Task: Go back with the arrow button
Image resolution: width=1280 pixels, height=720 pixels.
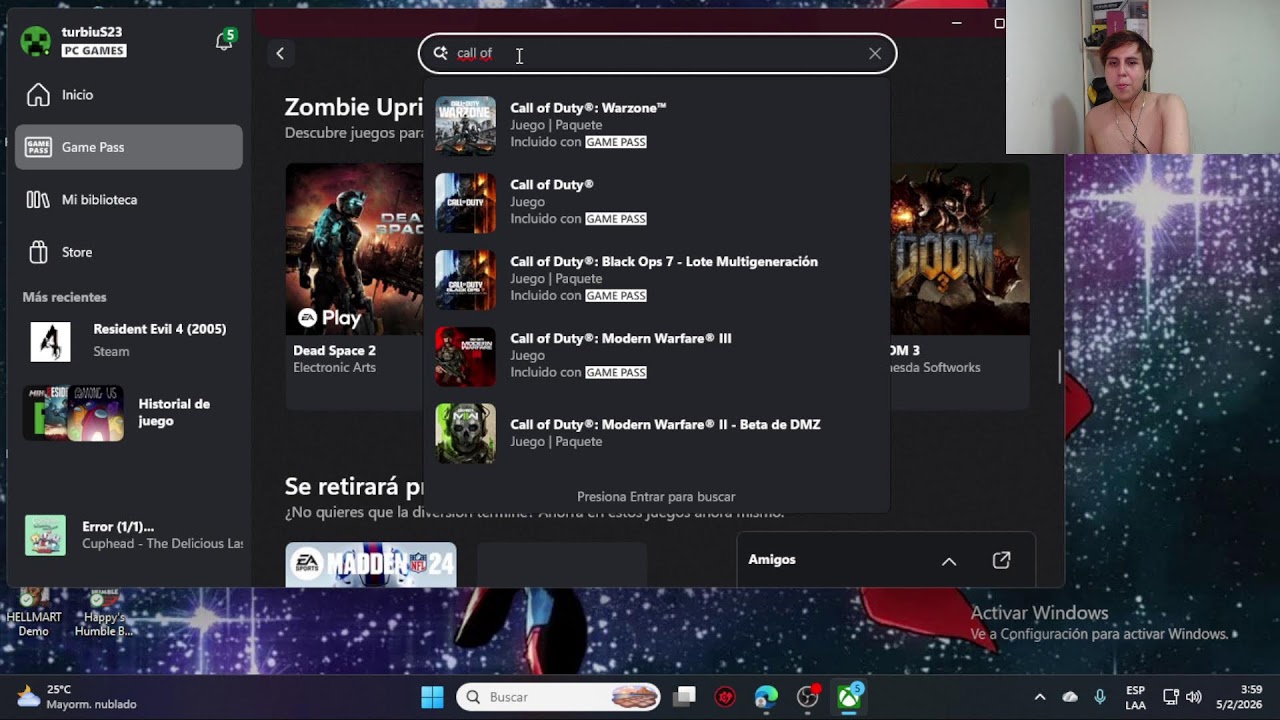Action: pos(280,54)
